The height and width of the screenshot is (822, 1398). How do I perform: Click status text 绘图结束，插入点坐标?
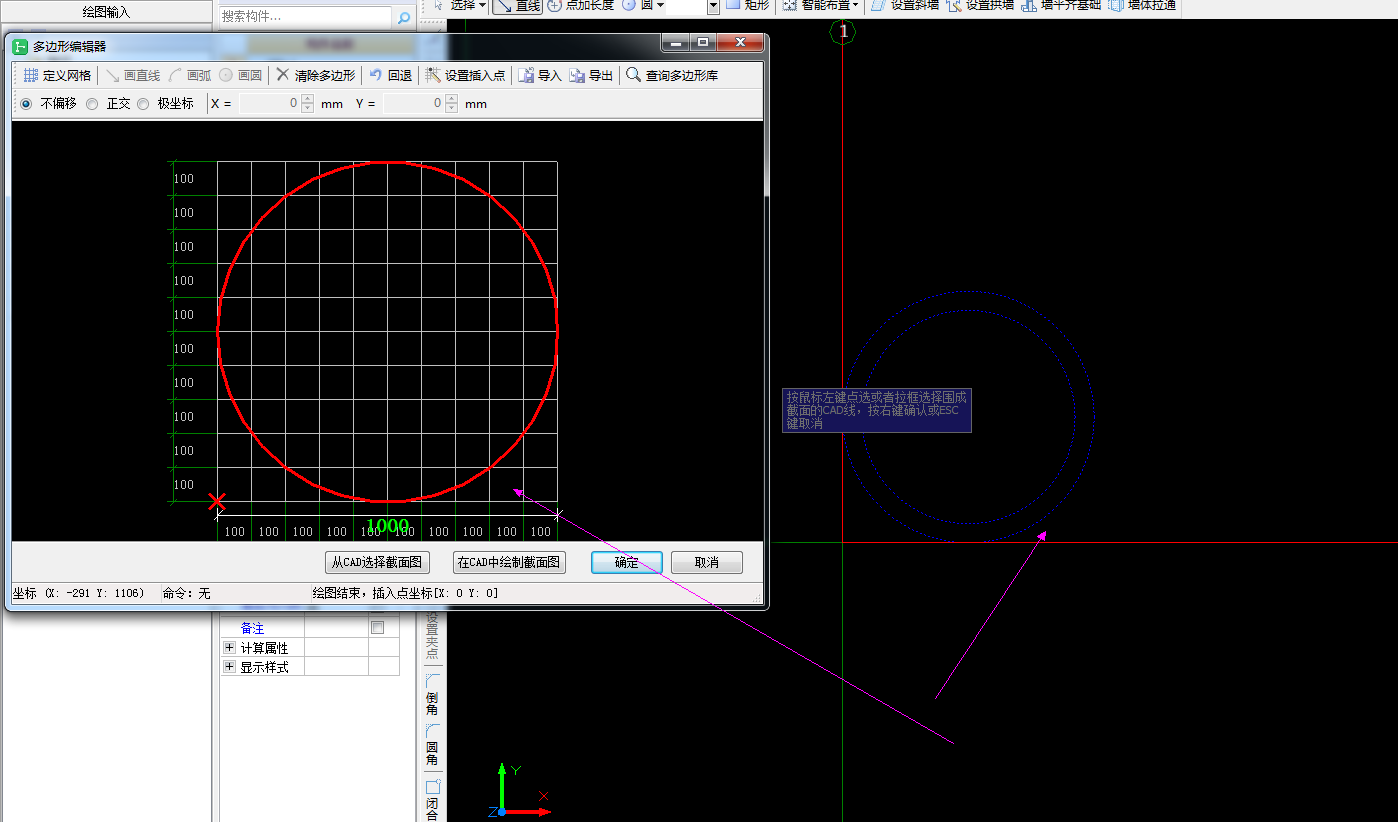coord(405,593)
